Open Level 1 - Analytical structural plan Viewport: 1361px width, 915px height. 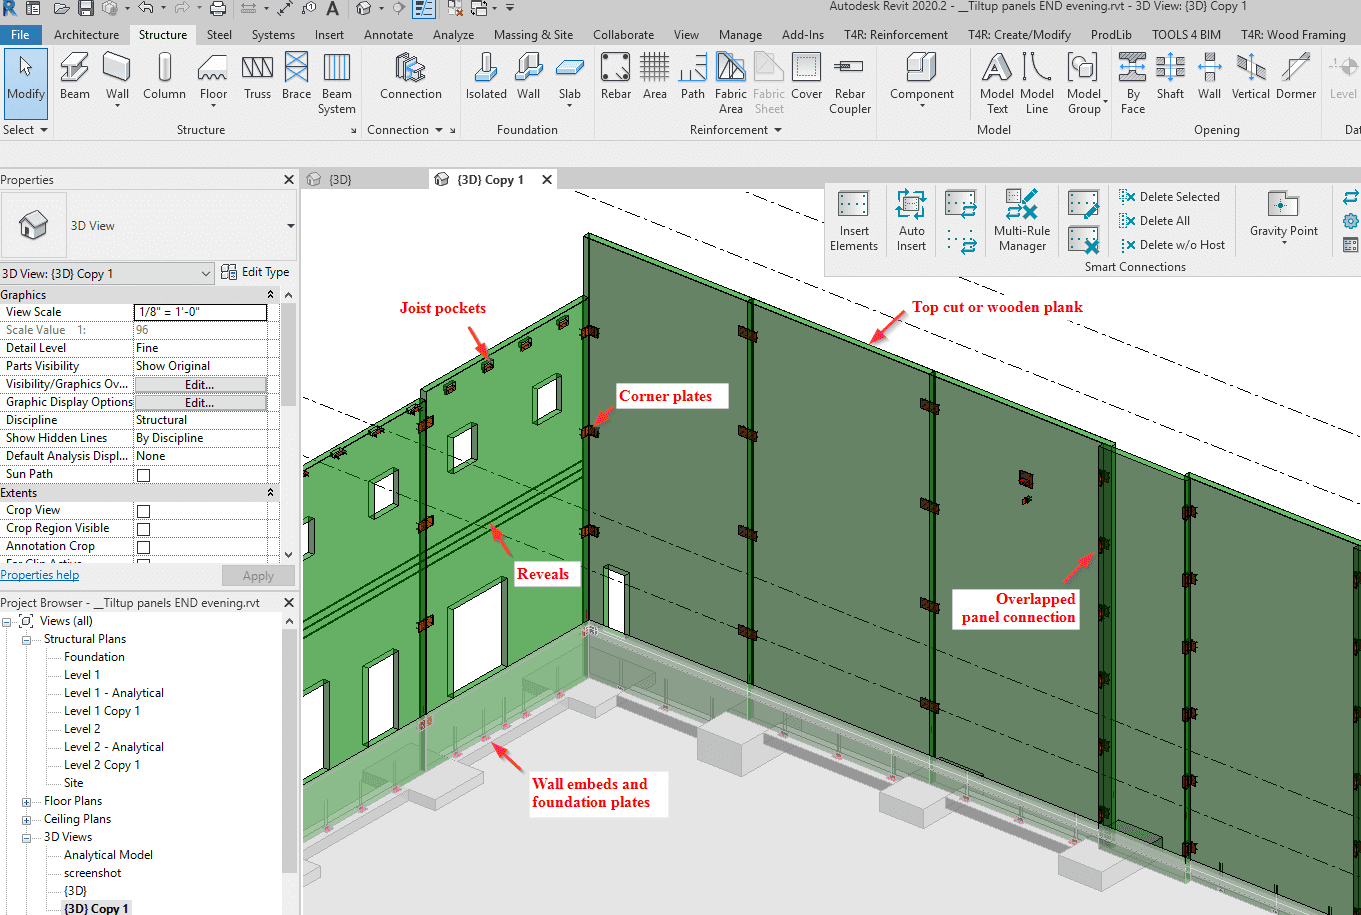pos(113,693)
